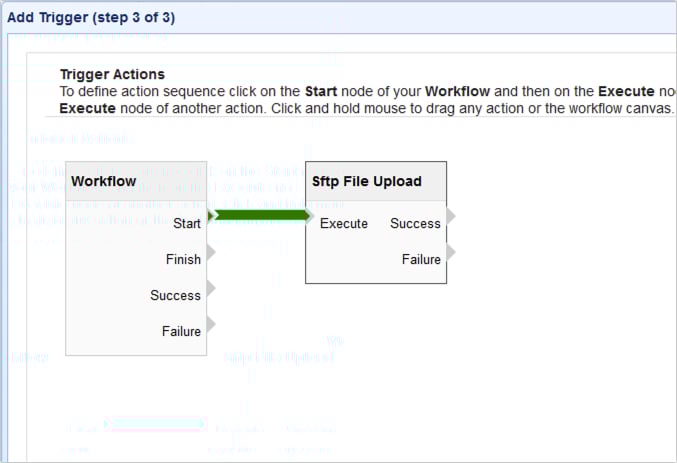The height and width of the screenshot is (463, 677).
Task: Click the Trigger Actions heading
Action: (x=112, y=75)
